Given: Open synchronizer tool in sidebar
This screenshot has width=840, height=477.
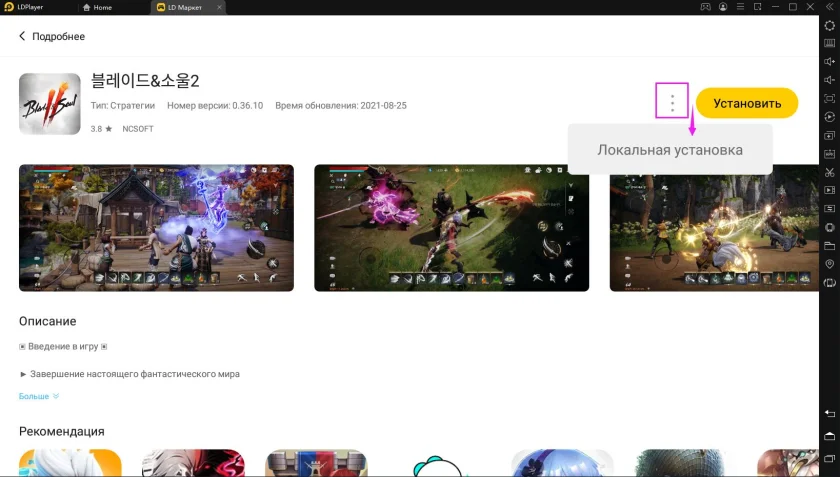Looking at the screenshot, I should [x=829, y=208].
